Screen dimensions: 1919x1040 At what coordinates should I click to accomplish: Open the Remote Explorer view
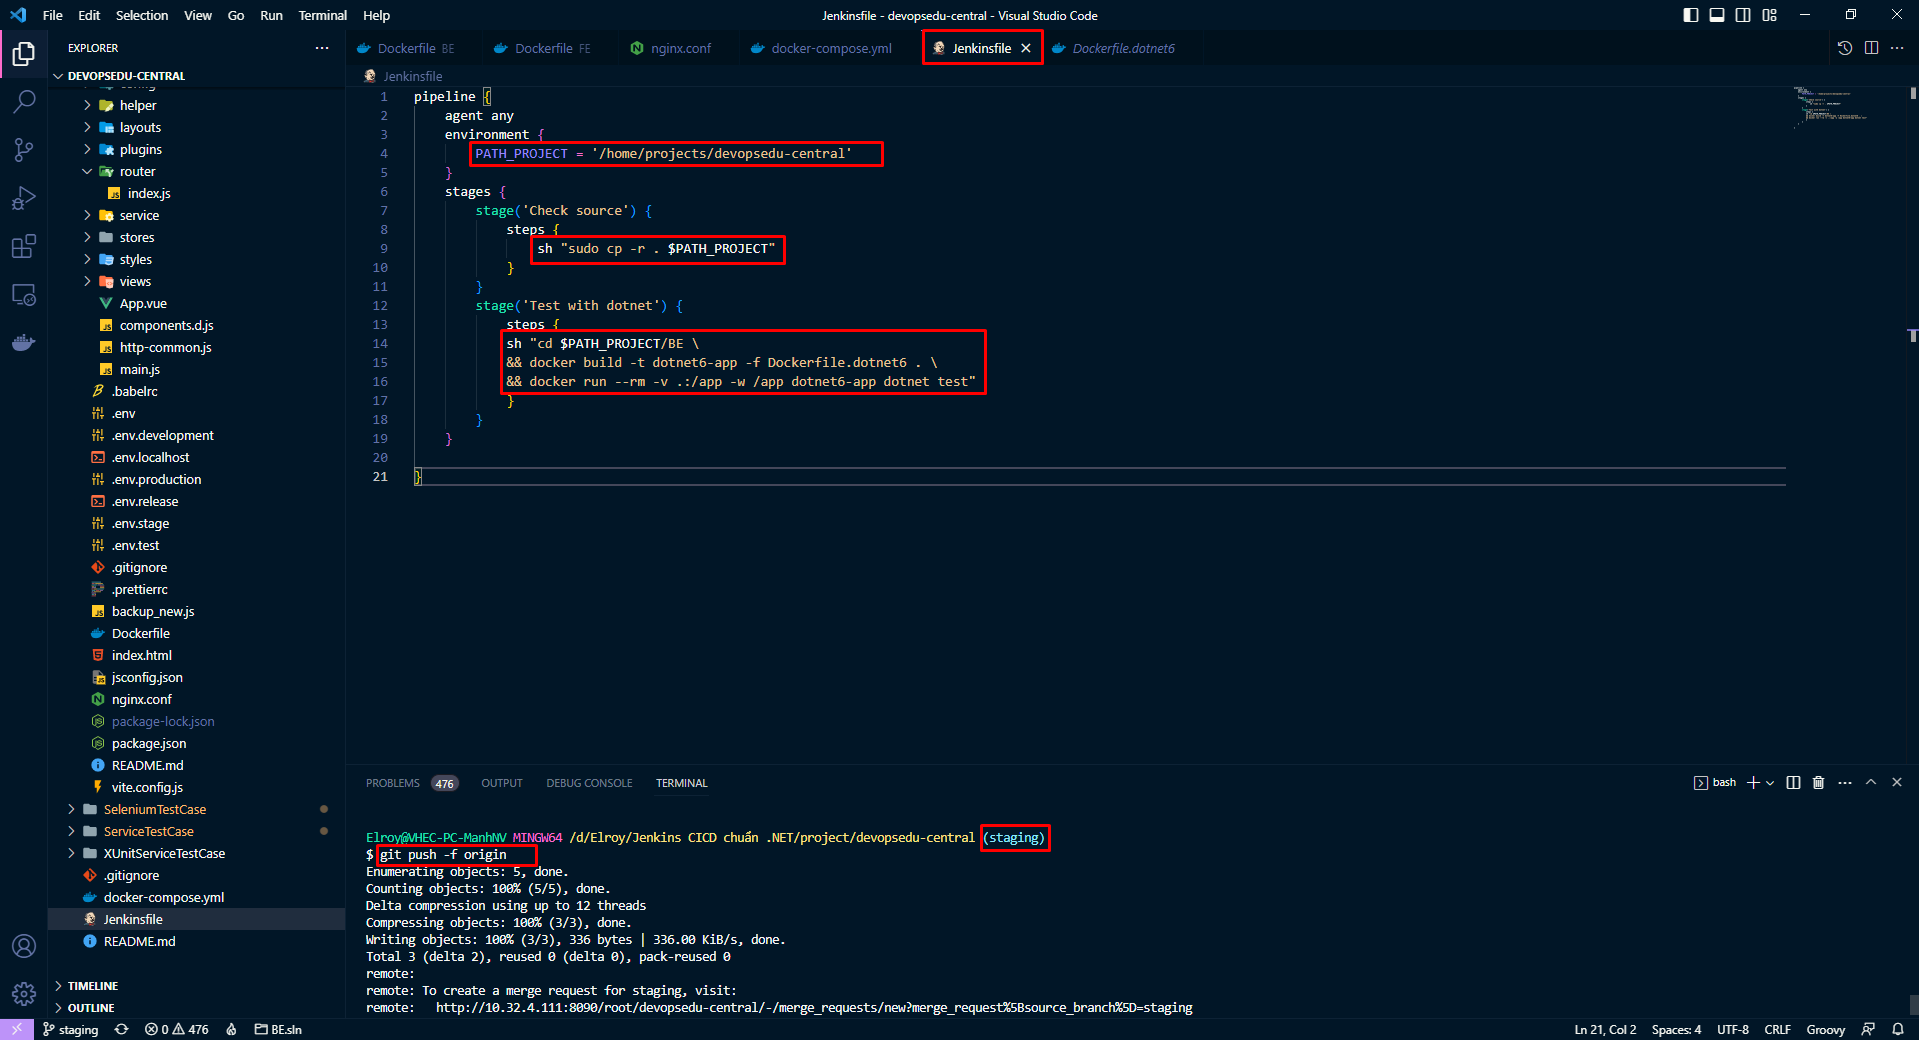[24, 295]
